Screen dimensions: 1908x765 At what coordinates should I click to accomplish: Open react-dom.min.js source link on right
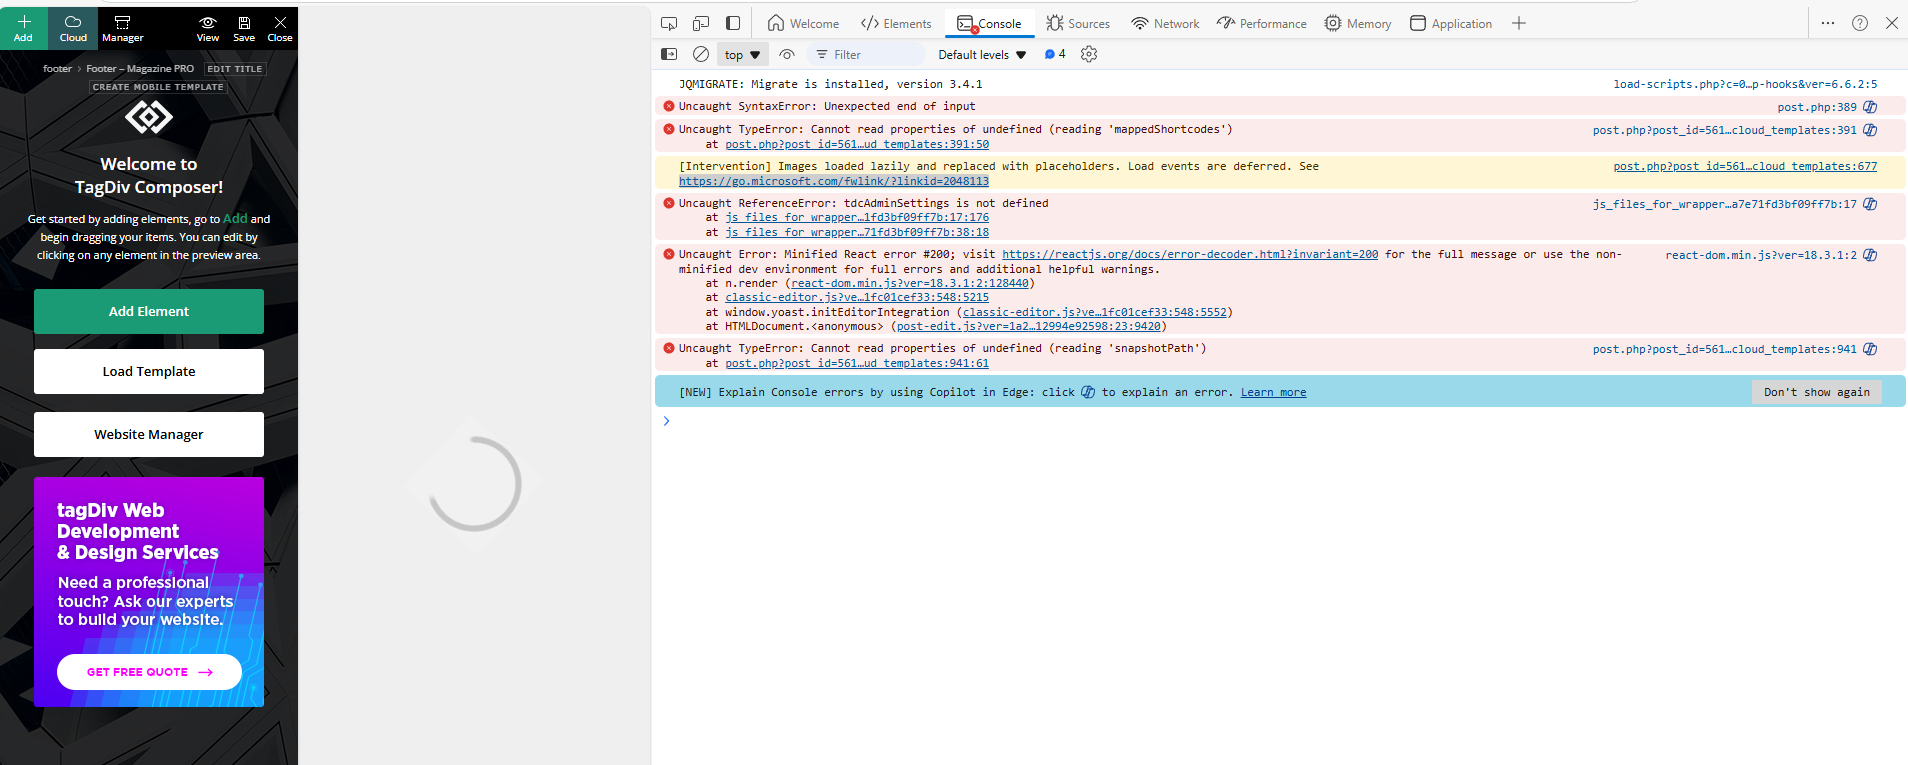click(1761, 255)
